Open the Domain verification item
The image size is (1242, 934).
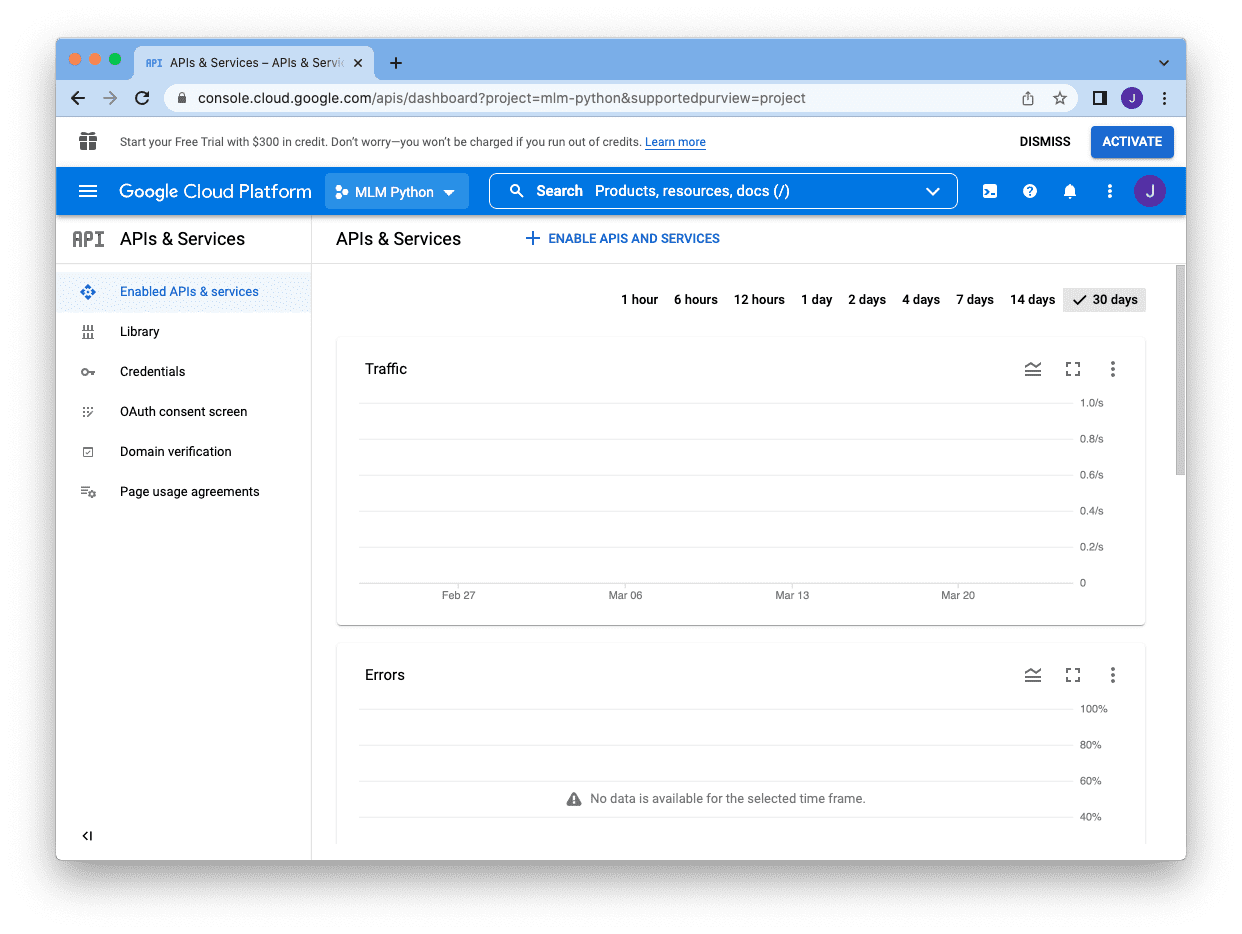(x=183, y=452)
